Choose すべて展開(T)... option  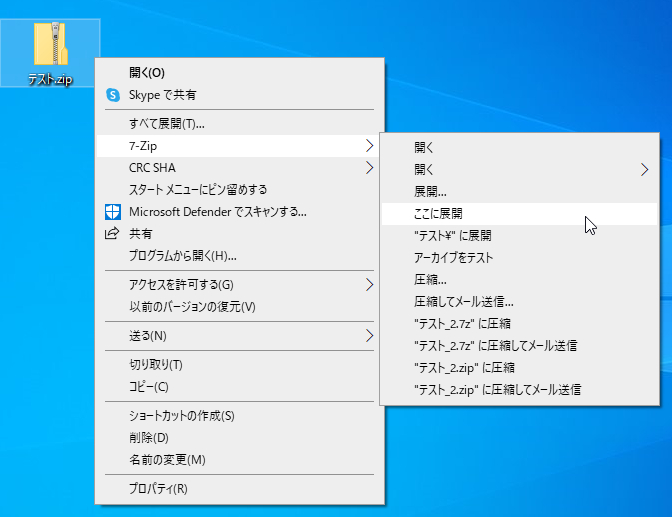[x=240, y=124]
